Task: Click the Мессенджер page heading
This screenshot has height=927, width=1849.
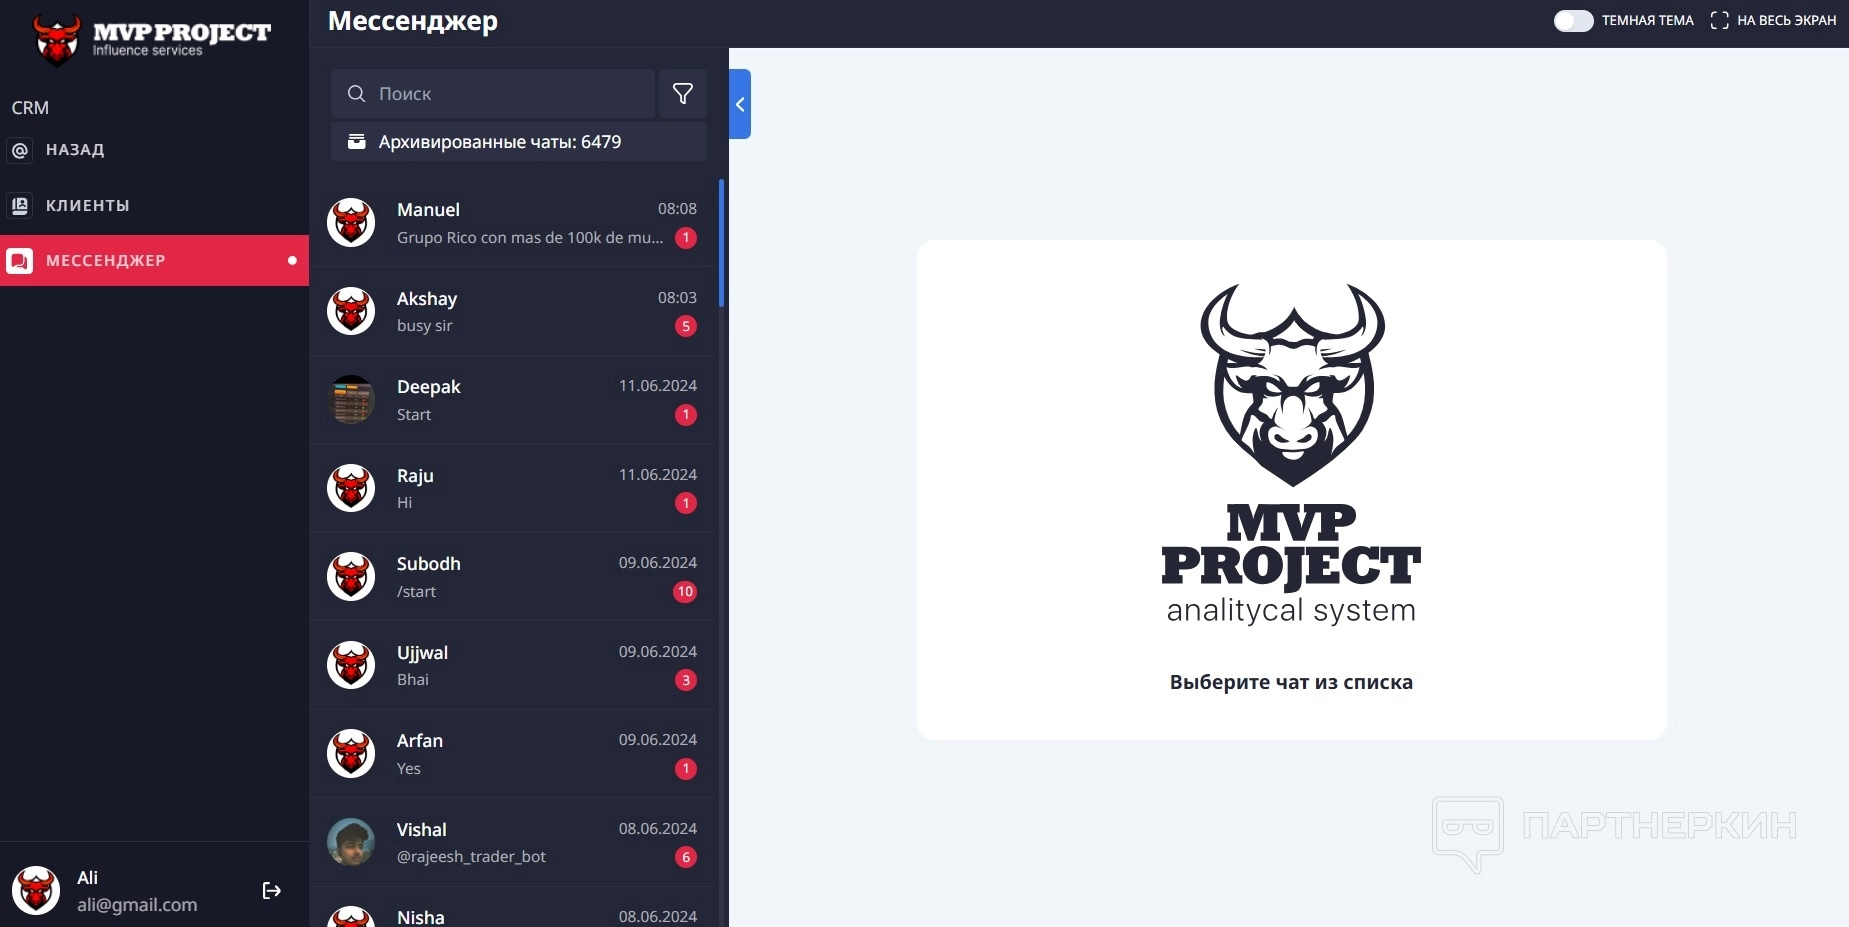Action: [x=413, y=21]
